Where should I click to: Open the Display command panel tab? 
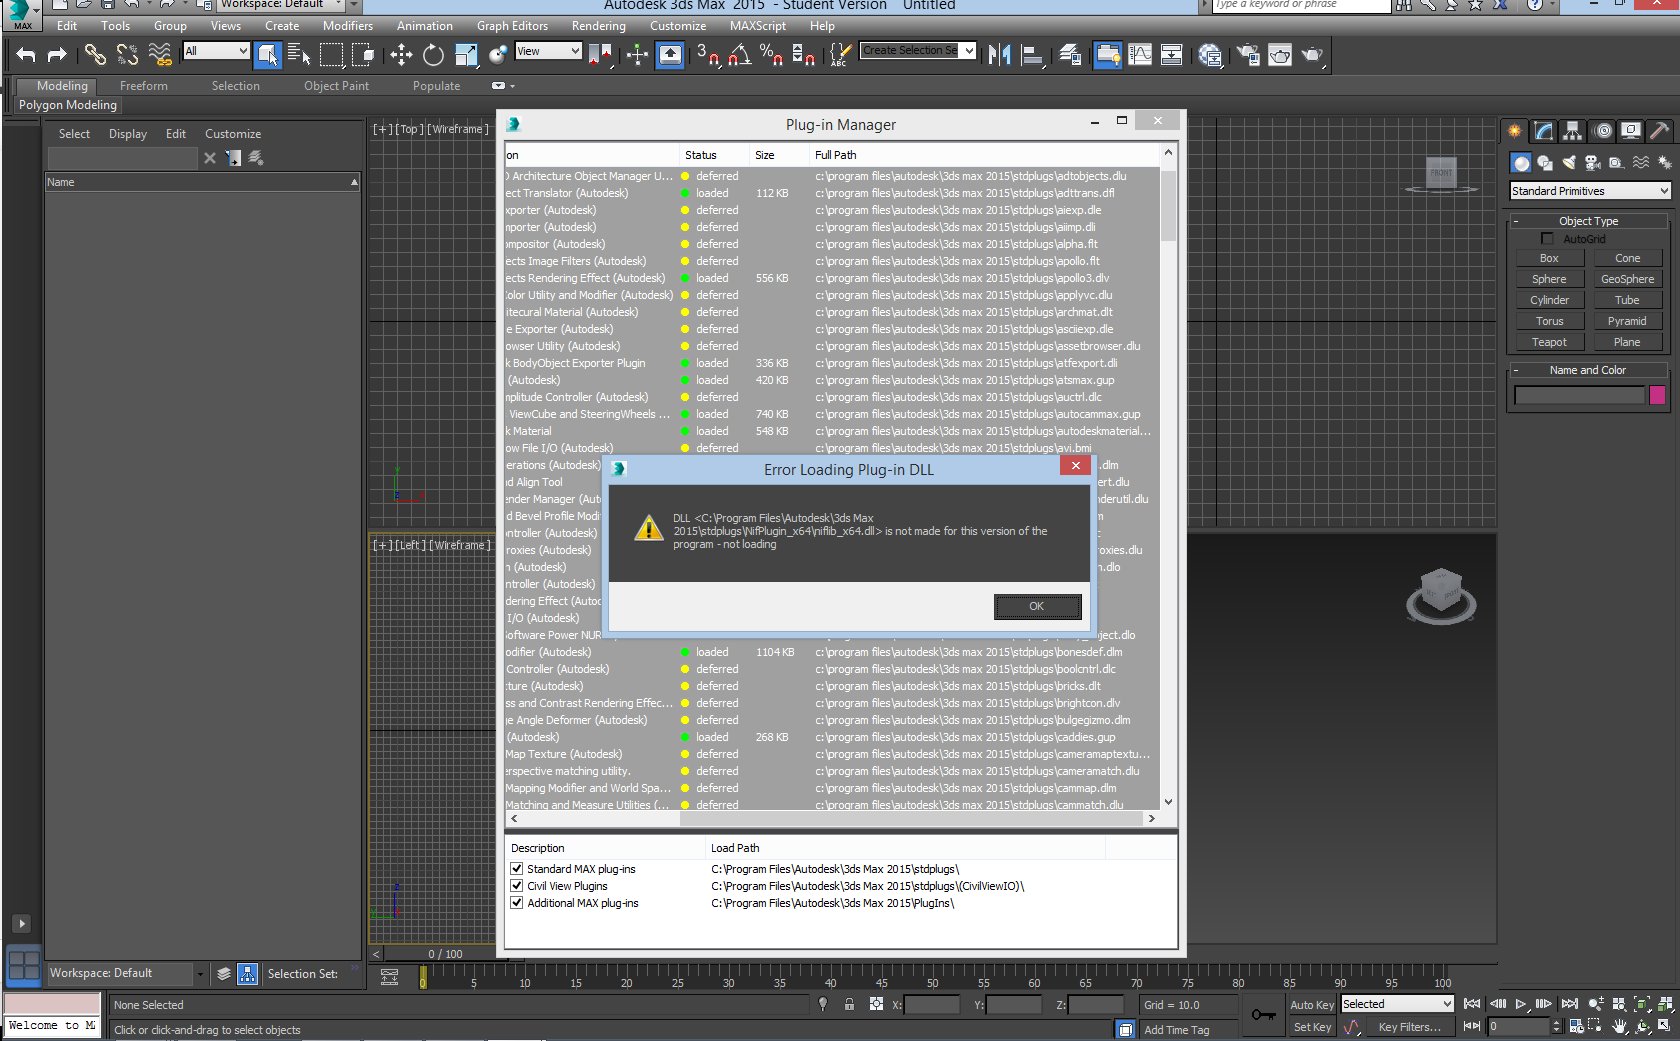tap(1631, 131)
